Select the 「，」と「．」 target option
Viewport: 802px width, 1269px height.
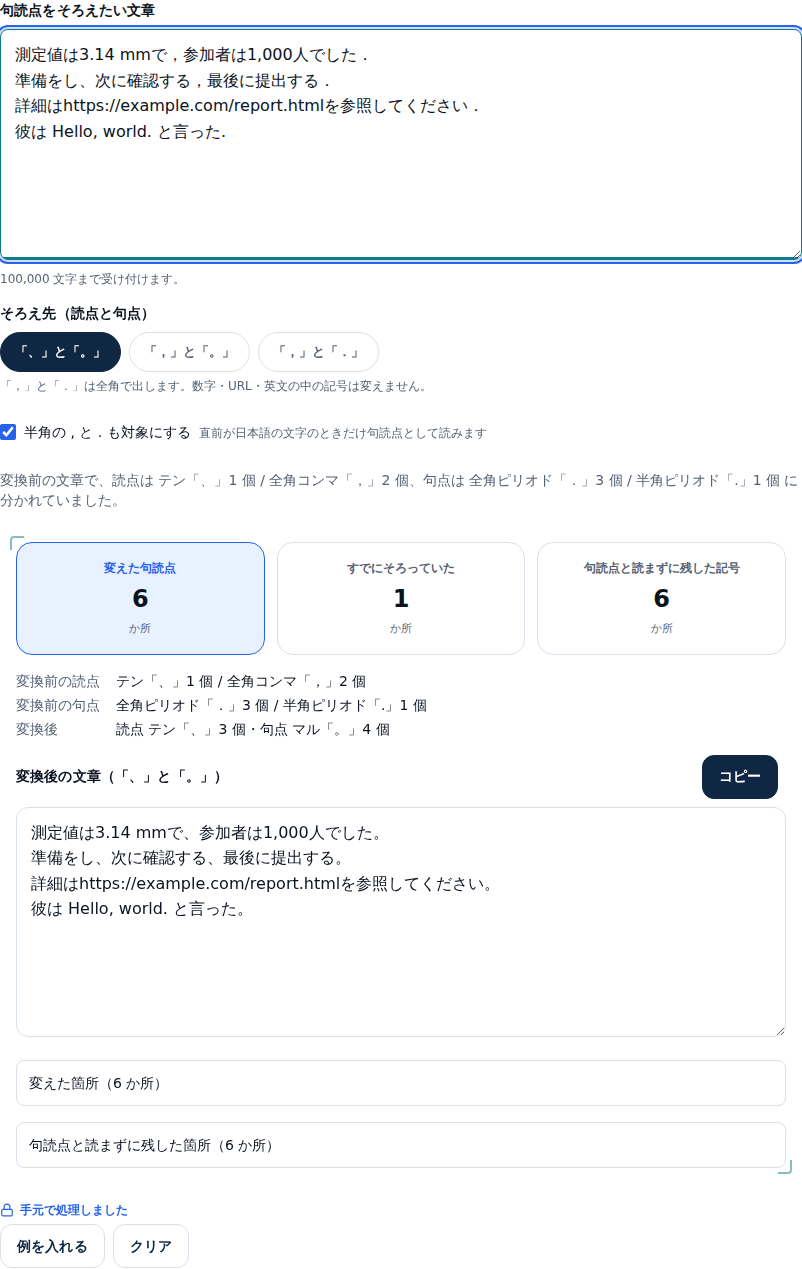coord(318,352)
